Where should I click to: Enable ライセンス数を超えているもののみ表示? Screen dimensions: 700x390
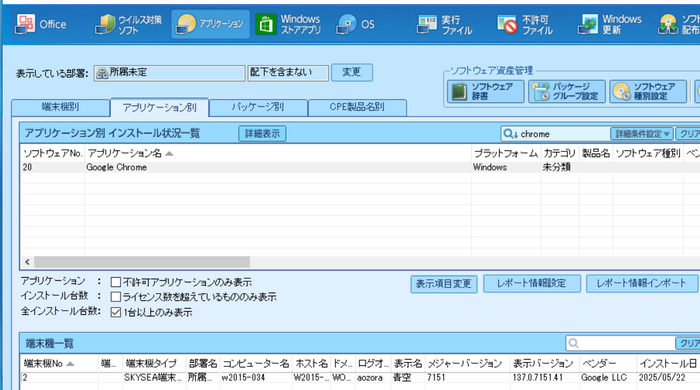tap(116, 297)
